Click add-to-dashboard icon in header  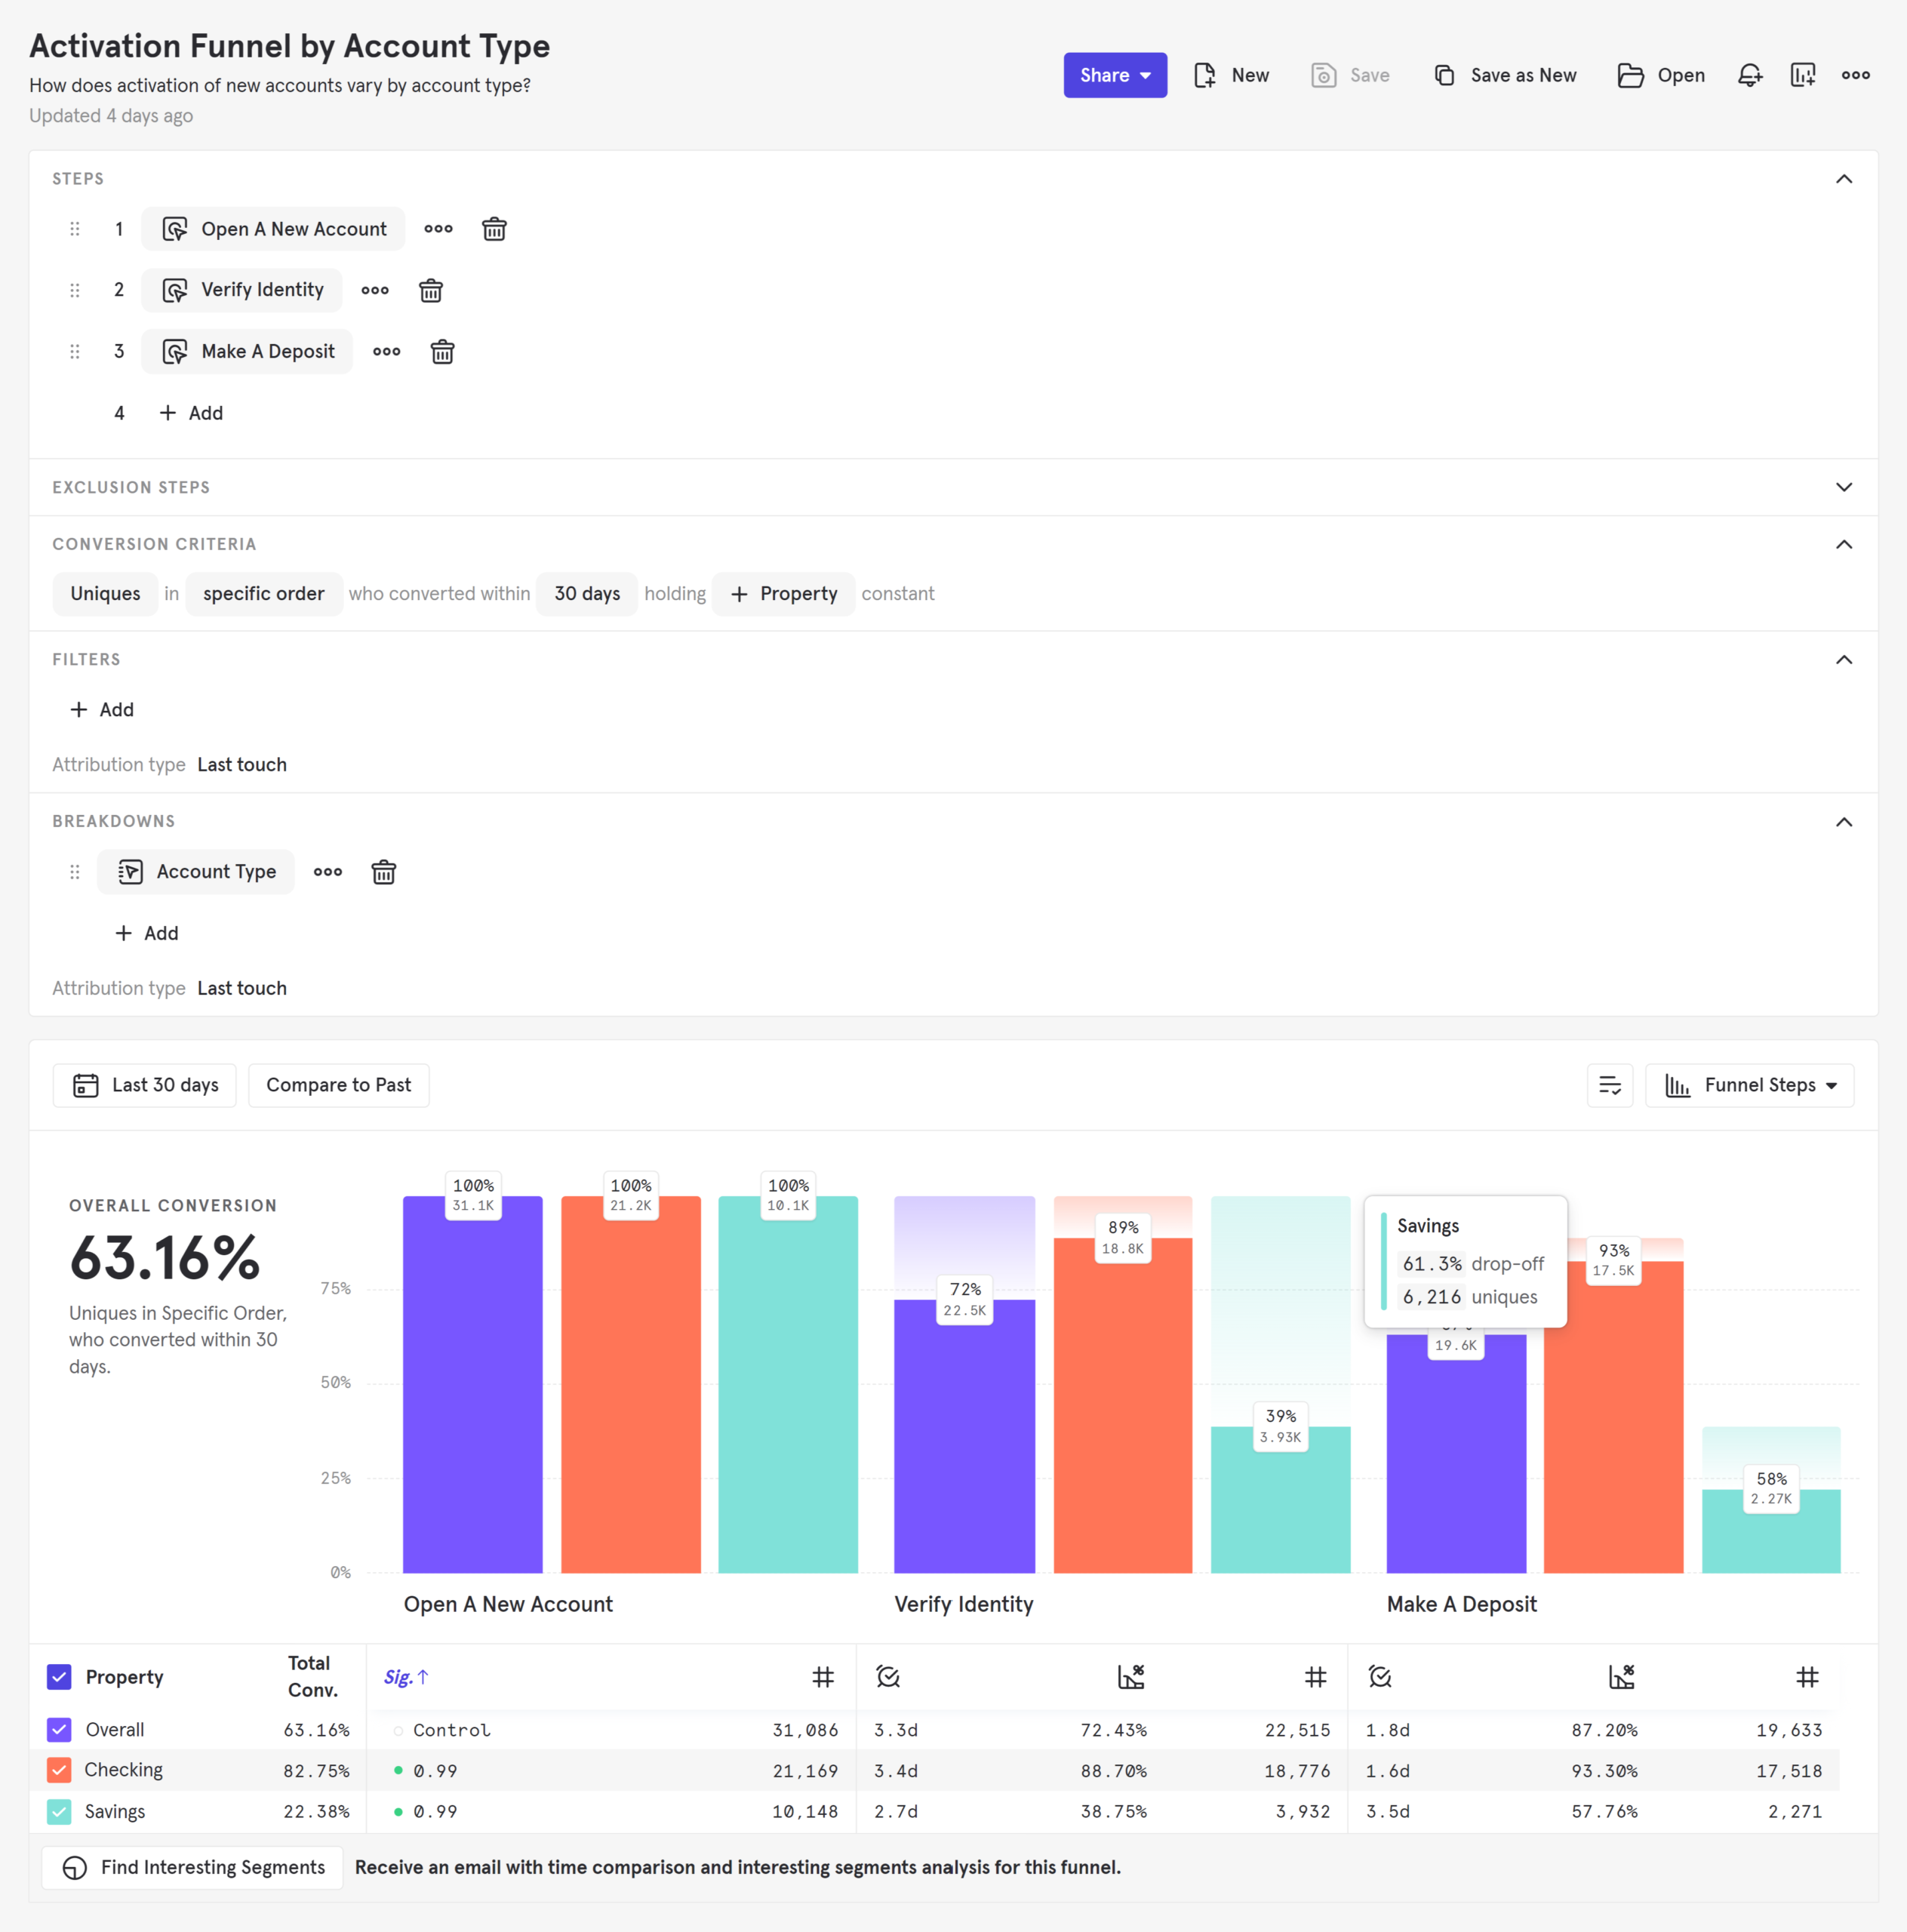click(1802, 75)
